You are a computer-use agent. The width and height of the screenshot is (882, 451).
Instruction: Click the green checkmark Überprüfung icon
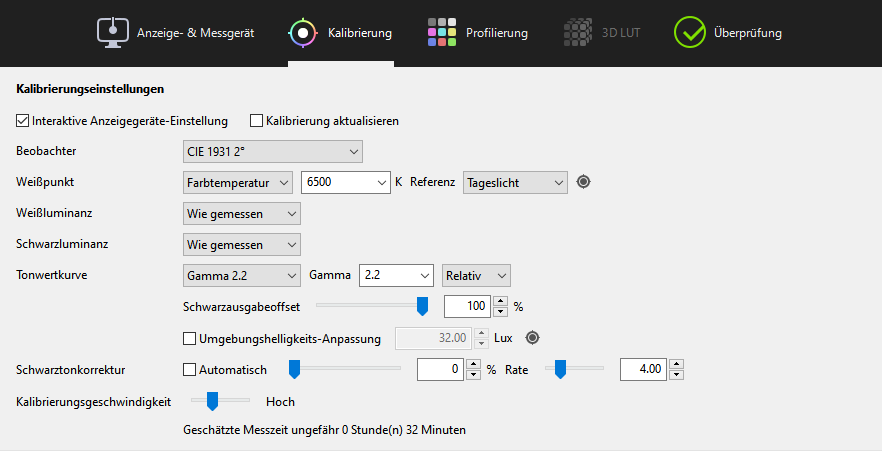click(x=690, y=33)
